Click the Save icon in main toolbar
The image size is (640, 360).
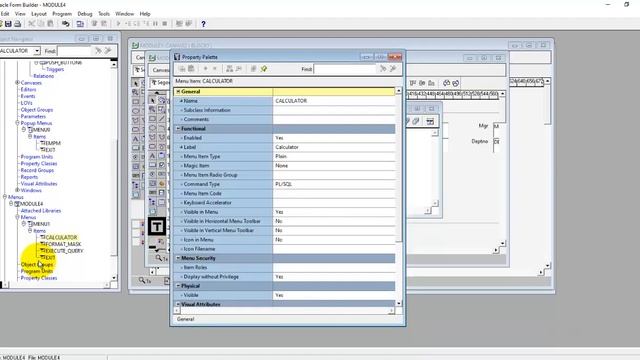pos(8,24)
